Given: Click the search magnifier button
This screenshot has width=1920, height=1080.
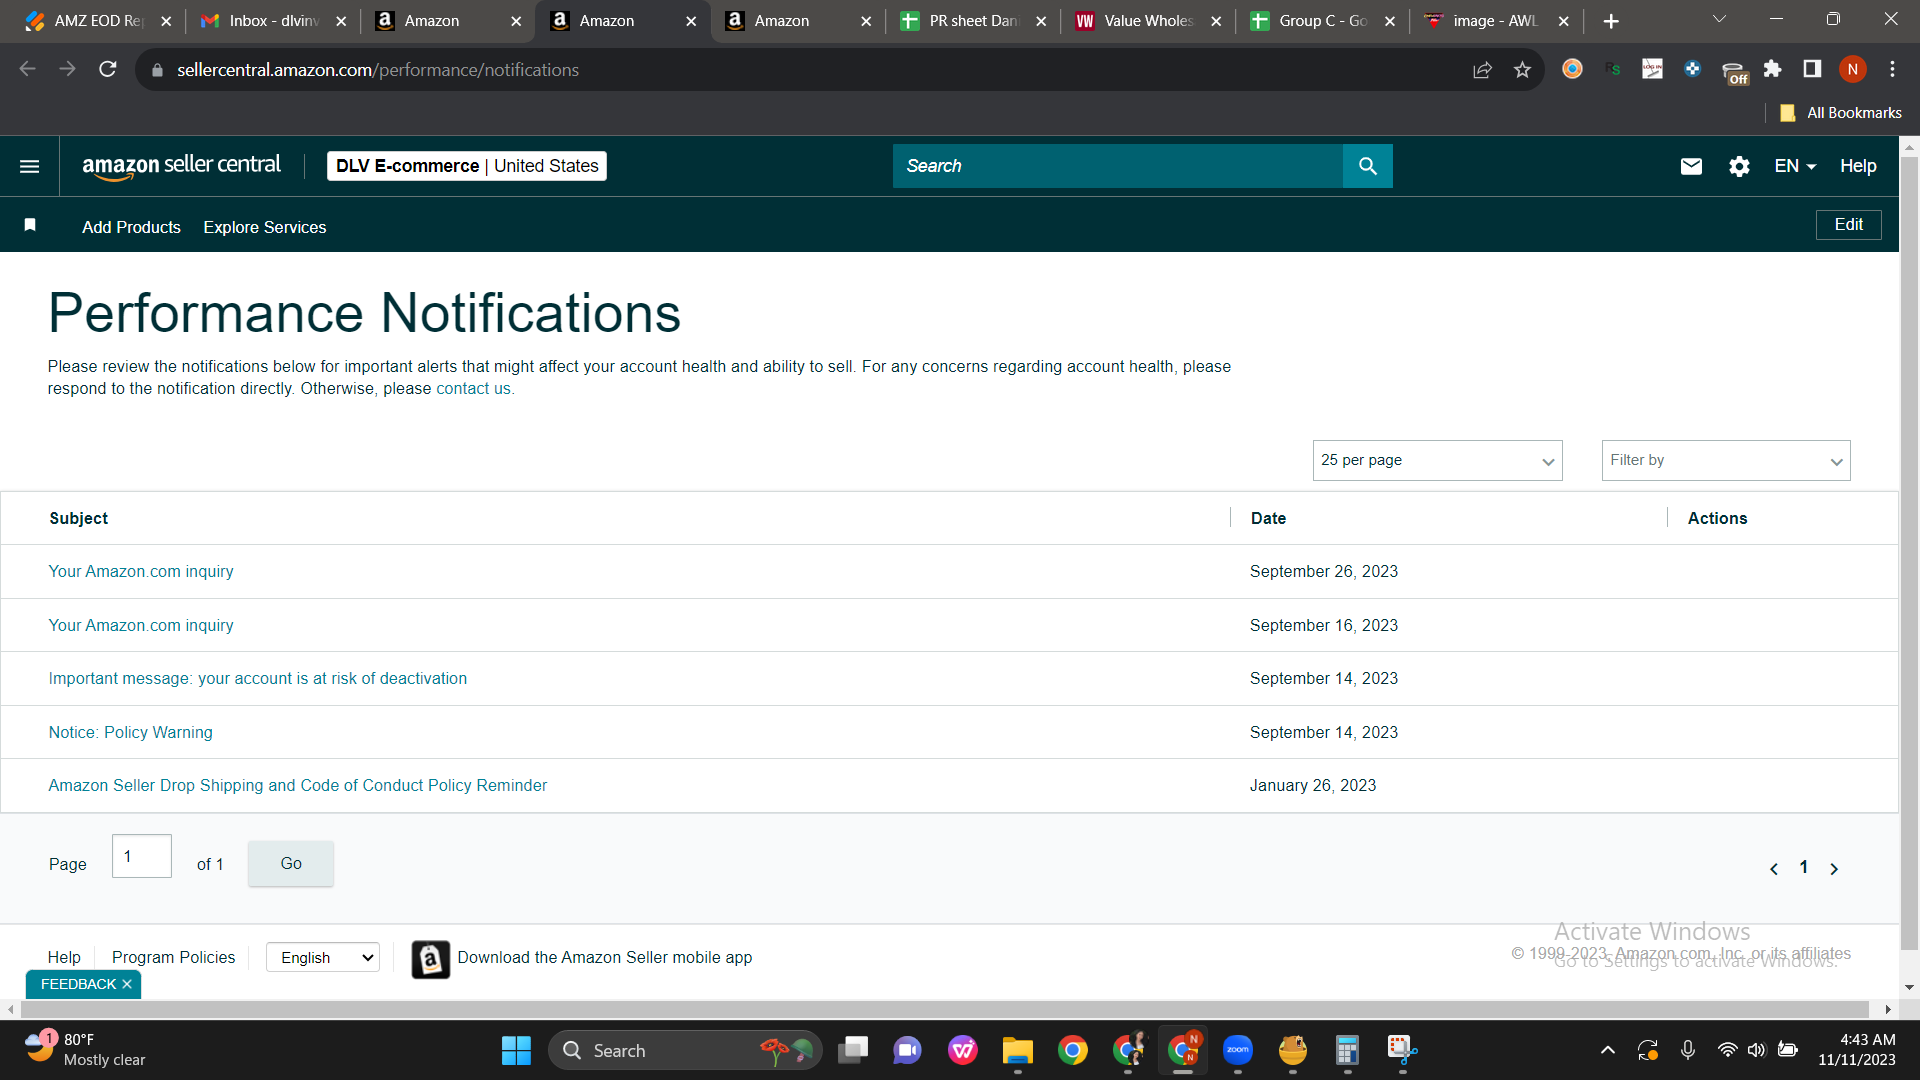Looking at the screenshot, I should coord(1367,166).
